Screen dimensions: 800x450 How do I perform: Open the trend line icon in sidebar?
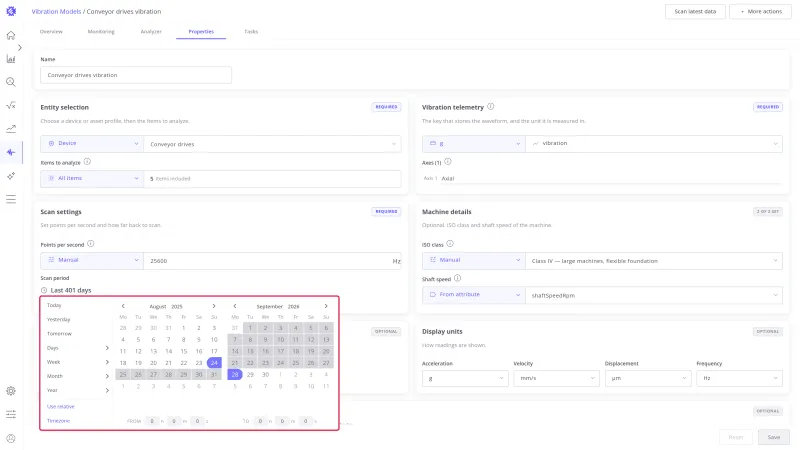11,129
